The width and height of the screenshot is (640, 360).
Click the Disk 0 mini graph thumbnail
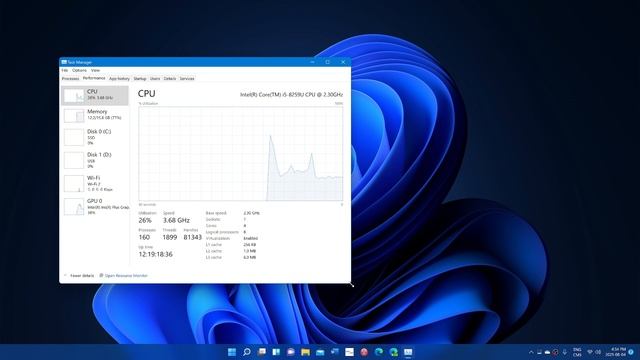74,137
